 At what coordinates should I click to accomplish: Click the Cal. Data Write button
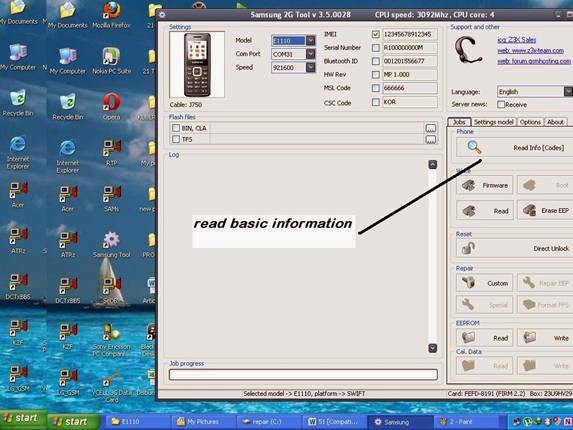click(x=545, y=365)
